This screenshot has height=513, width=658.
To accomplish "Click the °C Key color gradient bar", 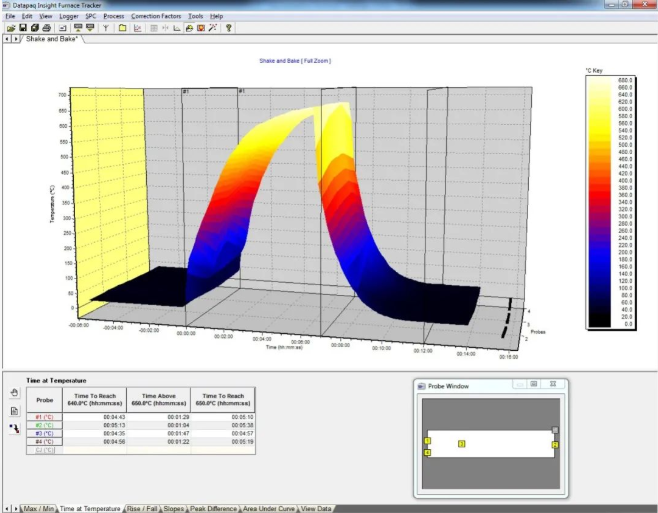I will [600, 202].
